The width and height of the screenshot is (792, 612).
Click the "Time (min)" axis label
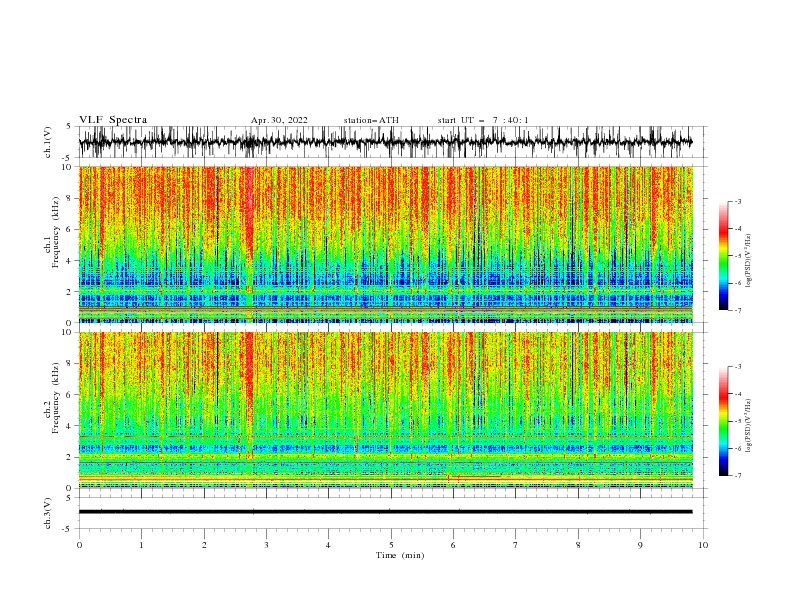pyautogui.click(x=400, y=555)
